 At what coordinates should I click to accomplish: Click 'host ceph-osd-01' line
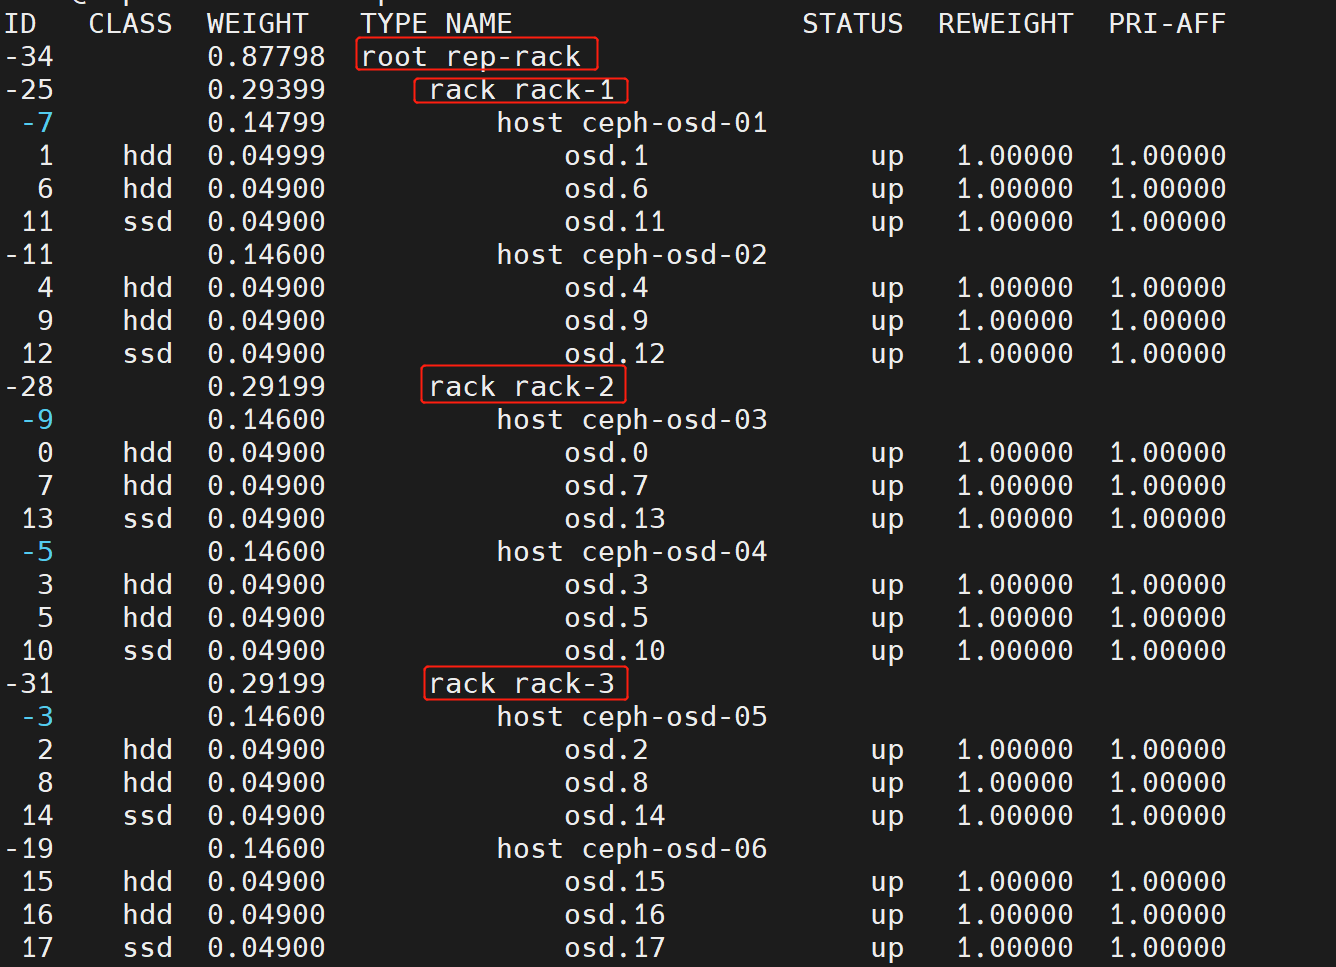[632, 123]
